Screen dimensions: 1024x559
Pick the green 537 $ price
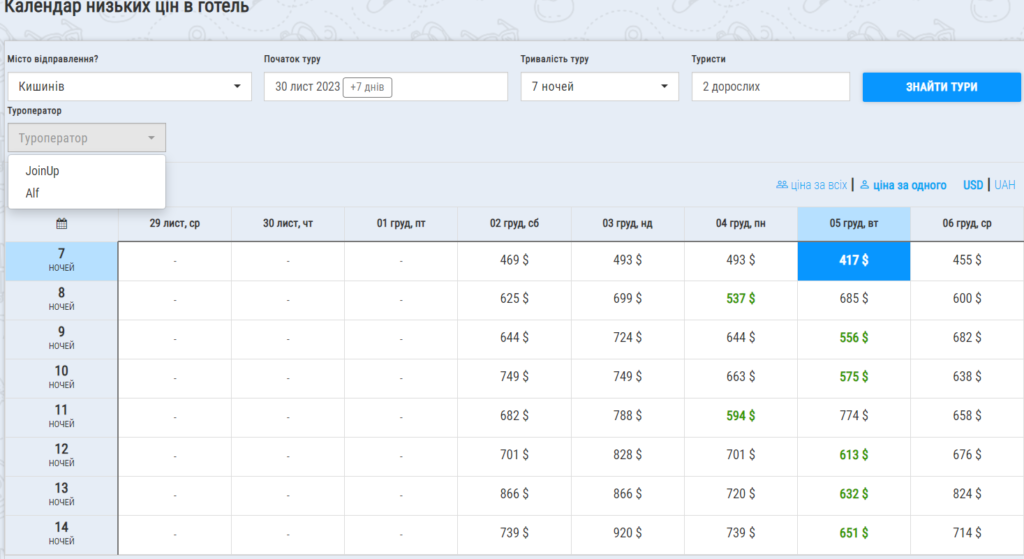click(740, 300)
